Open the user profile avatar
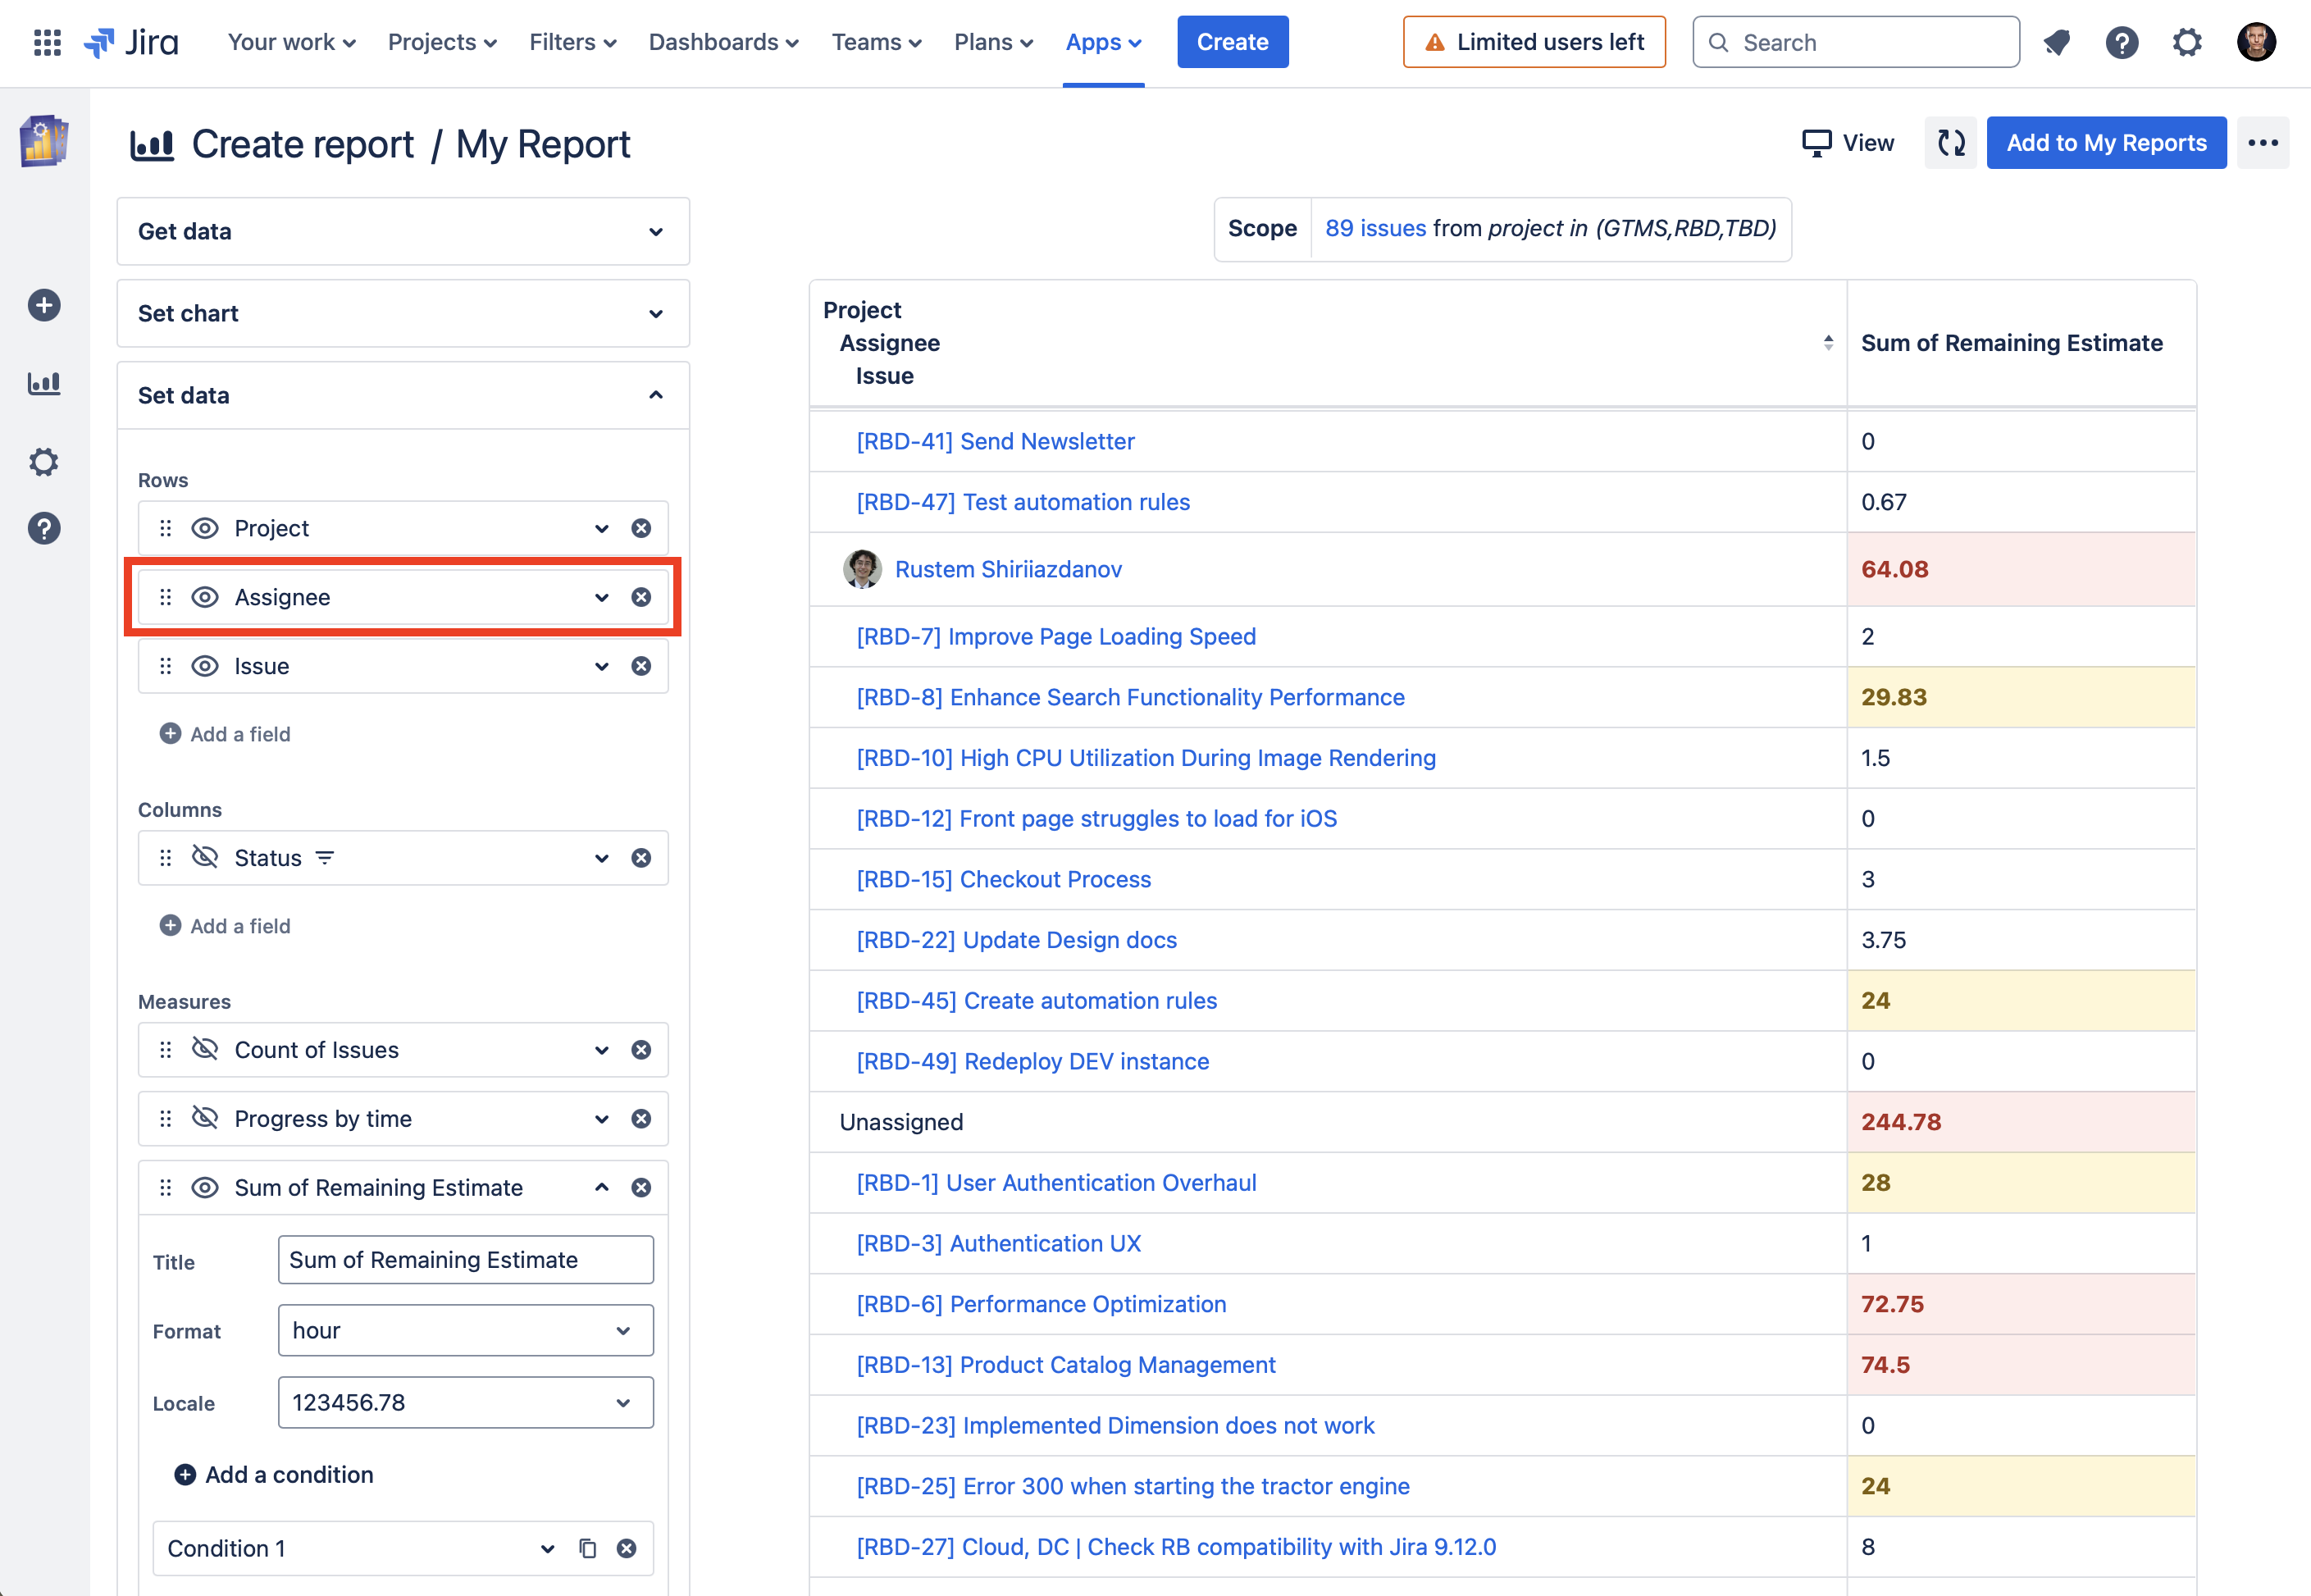2311x1596 pixels. [x=2256, y=42]
